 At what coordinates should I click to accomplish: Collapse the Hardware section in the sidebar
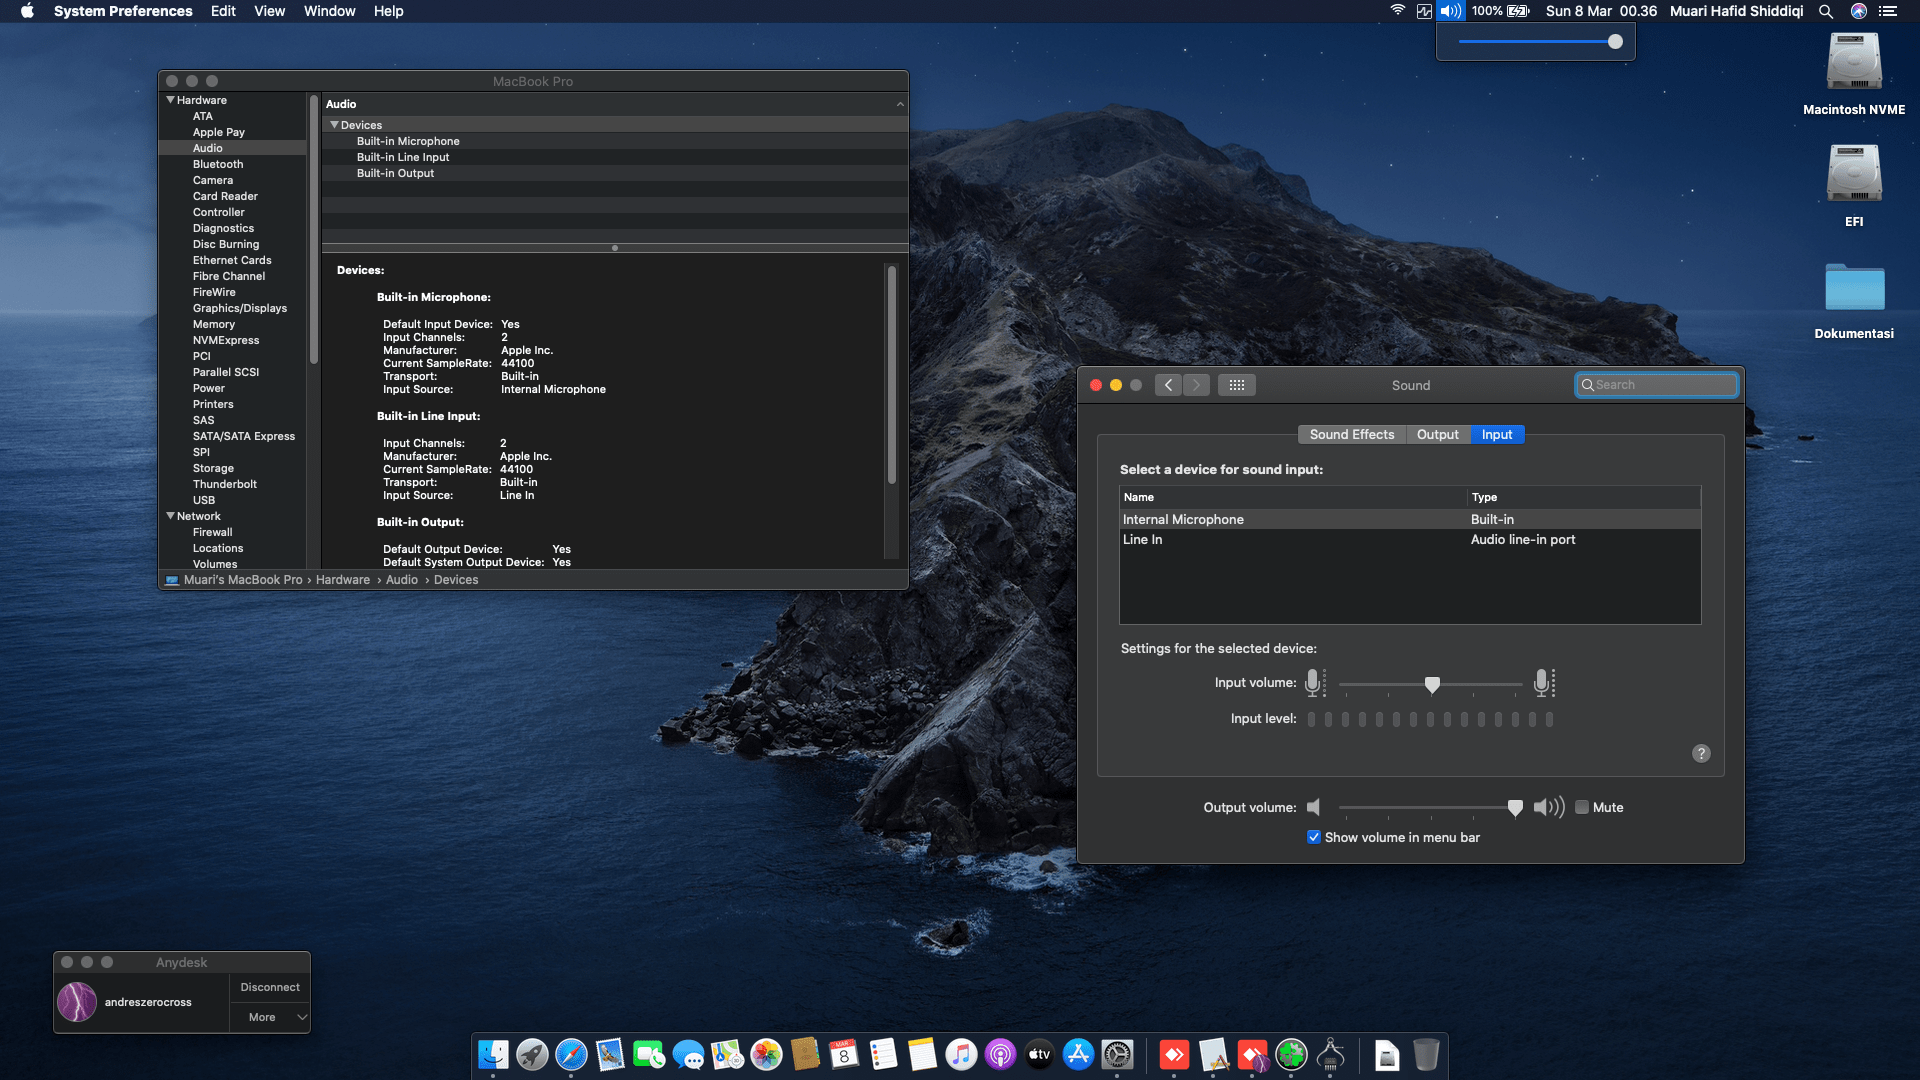point(170,99)
